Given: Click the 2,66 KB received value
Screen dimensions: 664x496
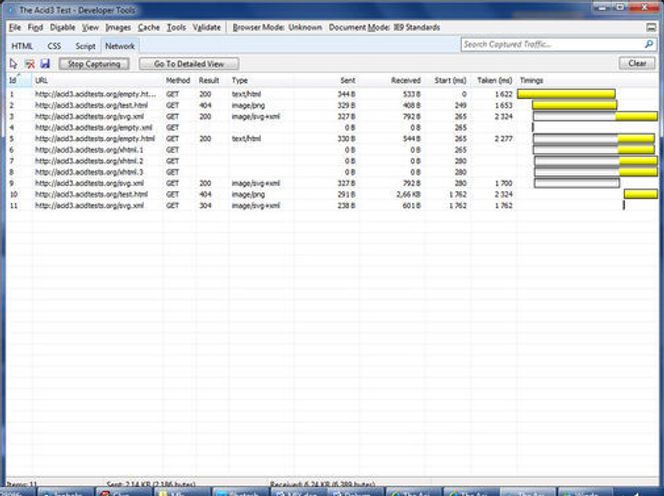Looking at the screenshot, I should [408, 194].
